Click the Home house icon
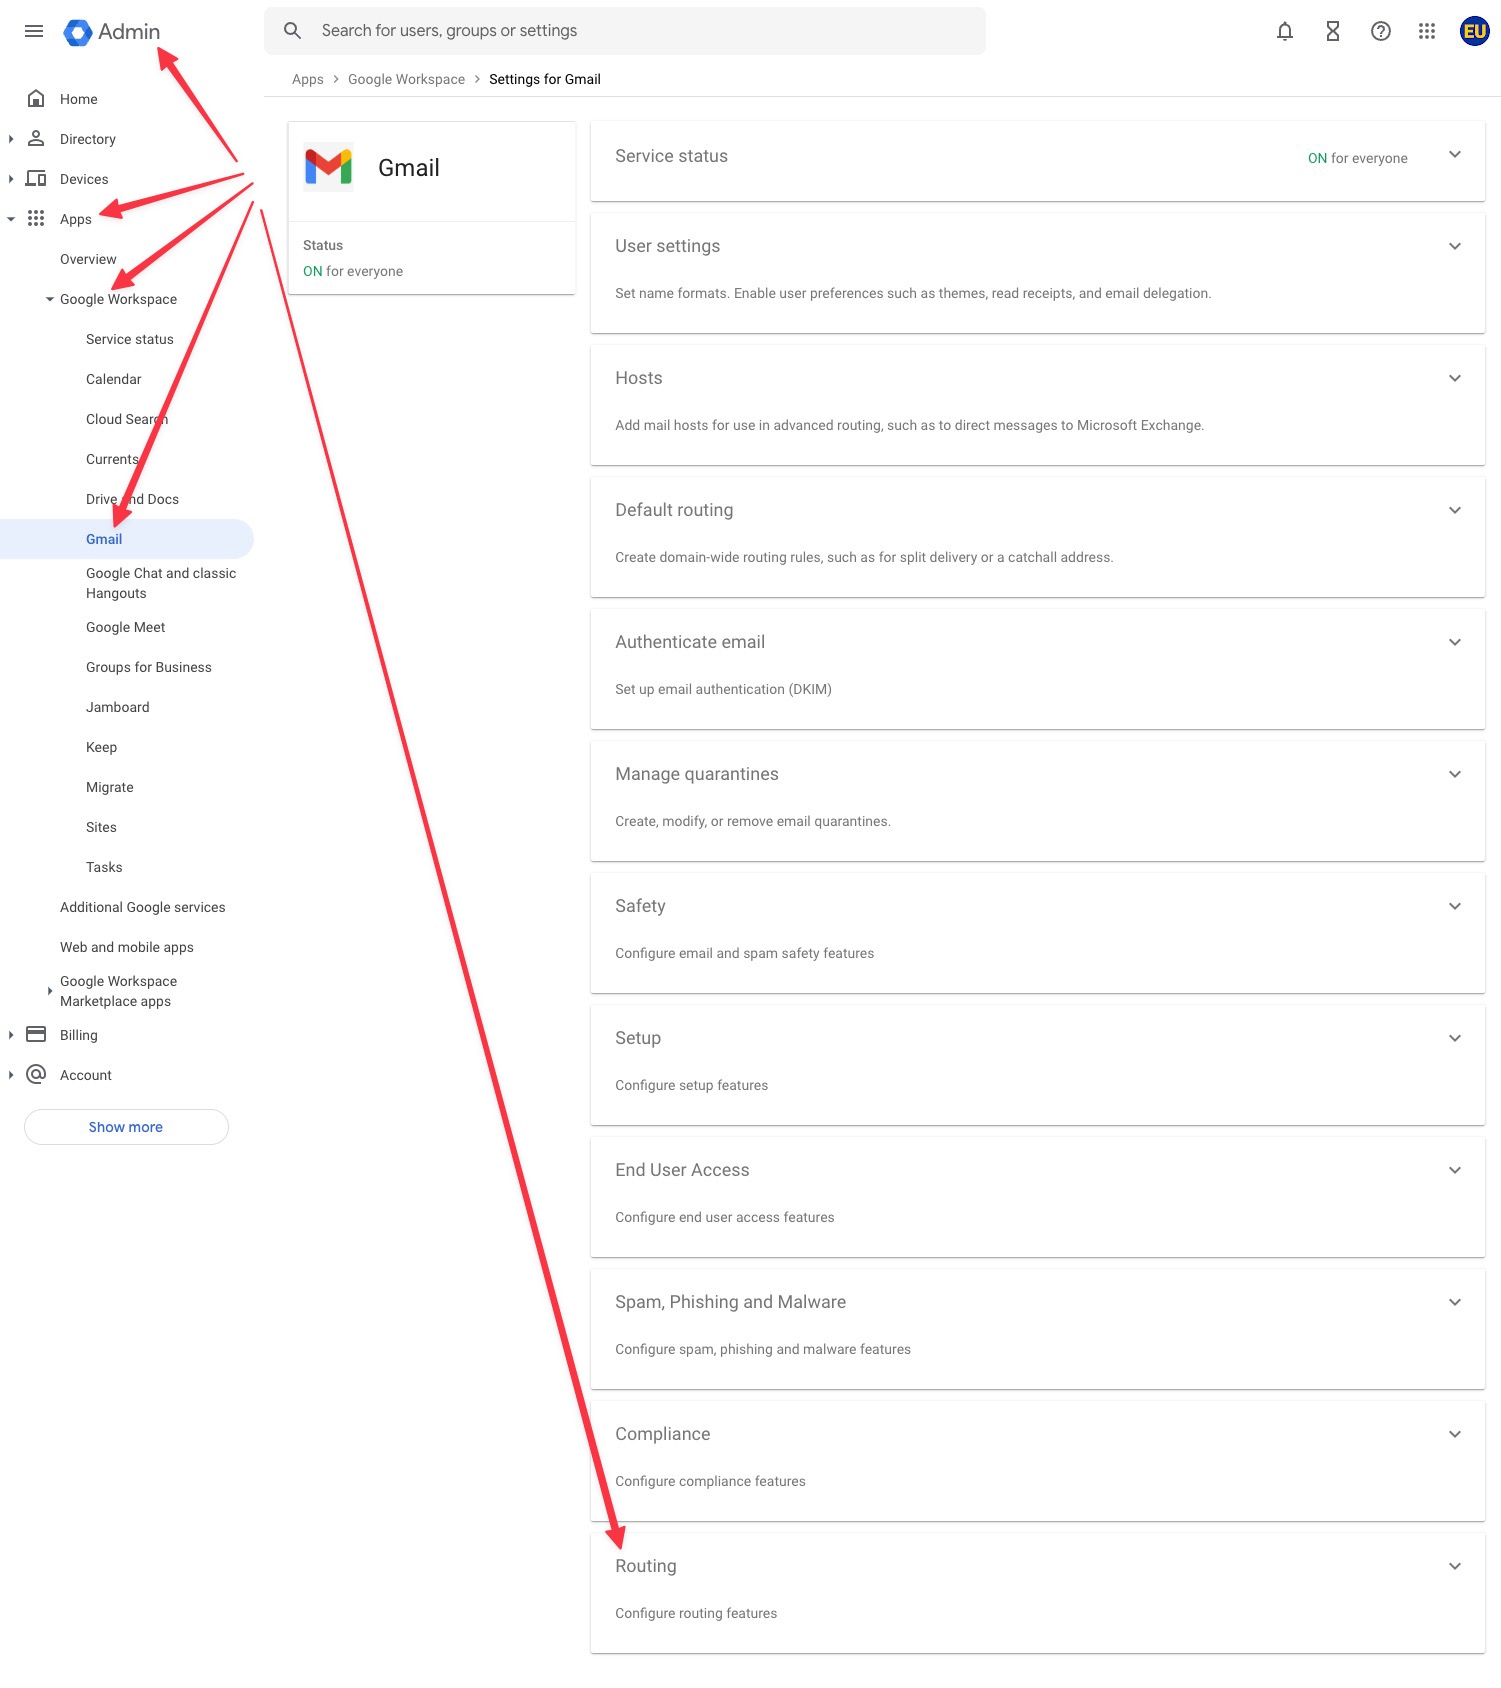This screenshot has width=1501, height=1688. 36,98
